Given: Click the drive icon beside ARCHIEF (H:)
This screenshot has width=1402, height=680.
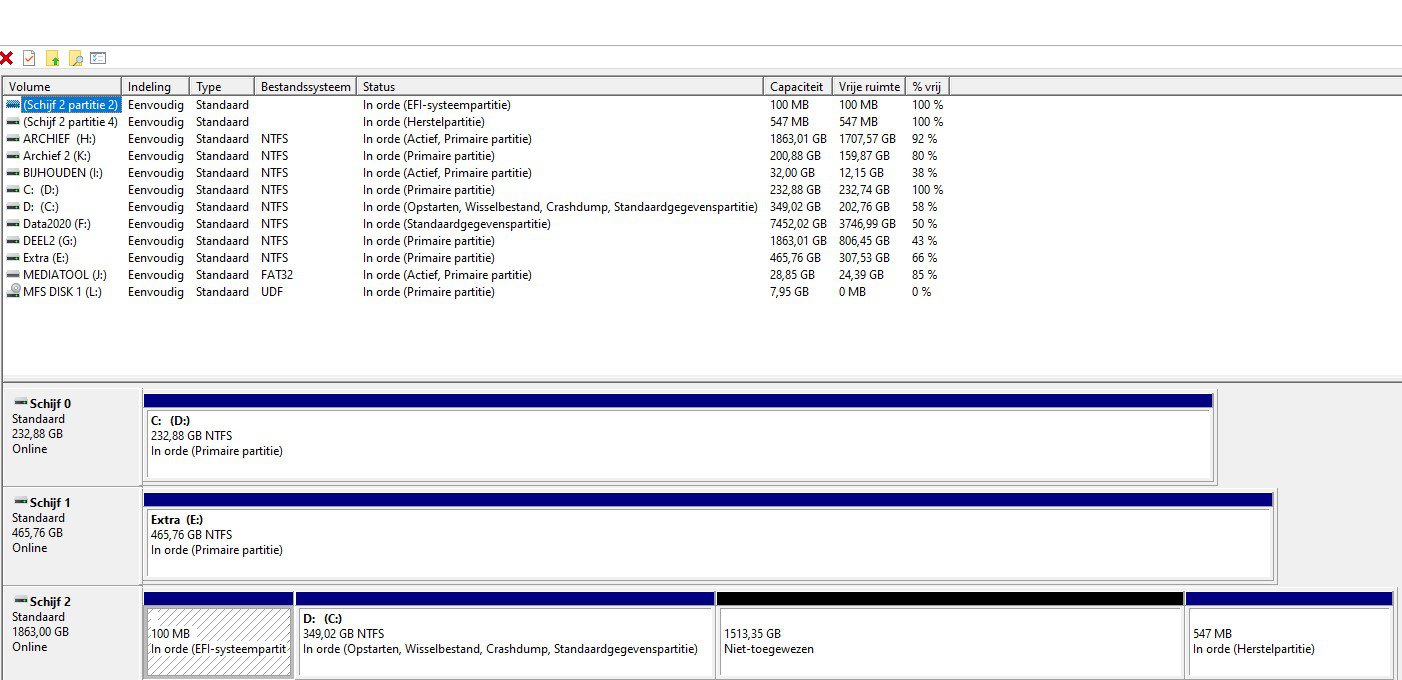Looking at the screenshot, I should (x=13, y=139).
